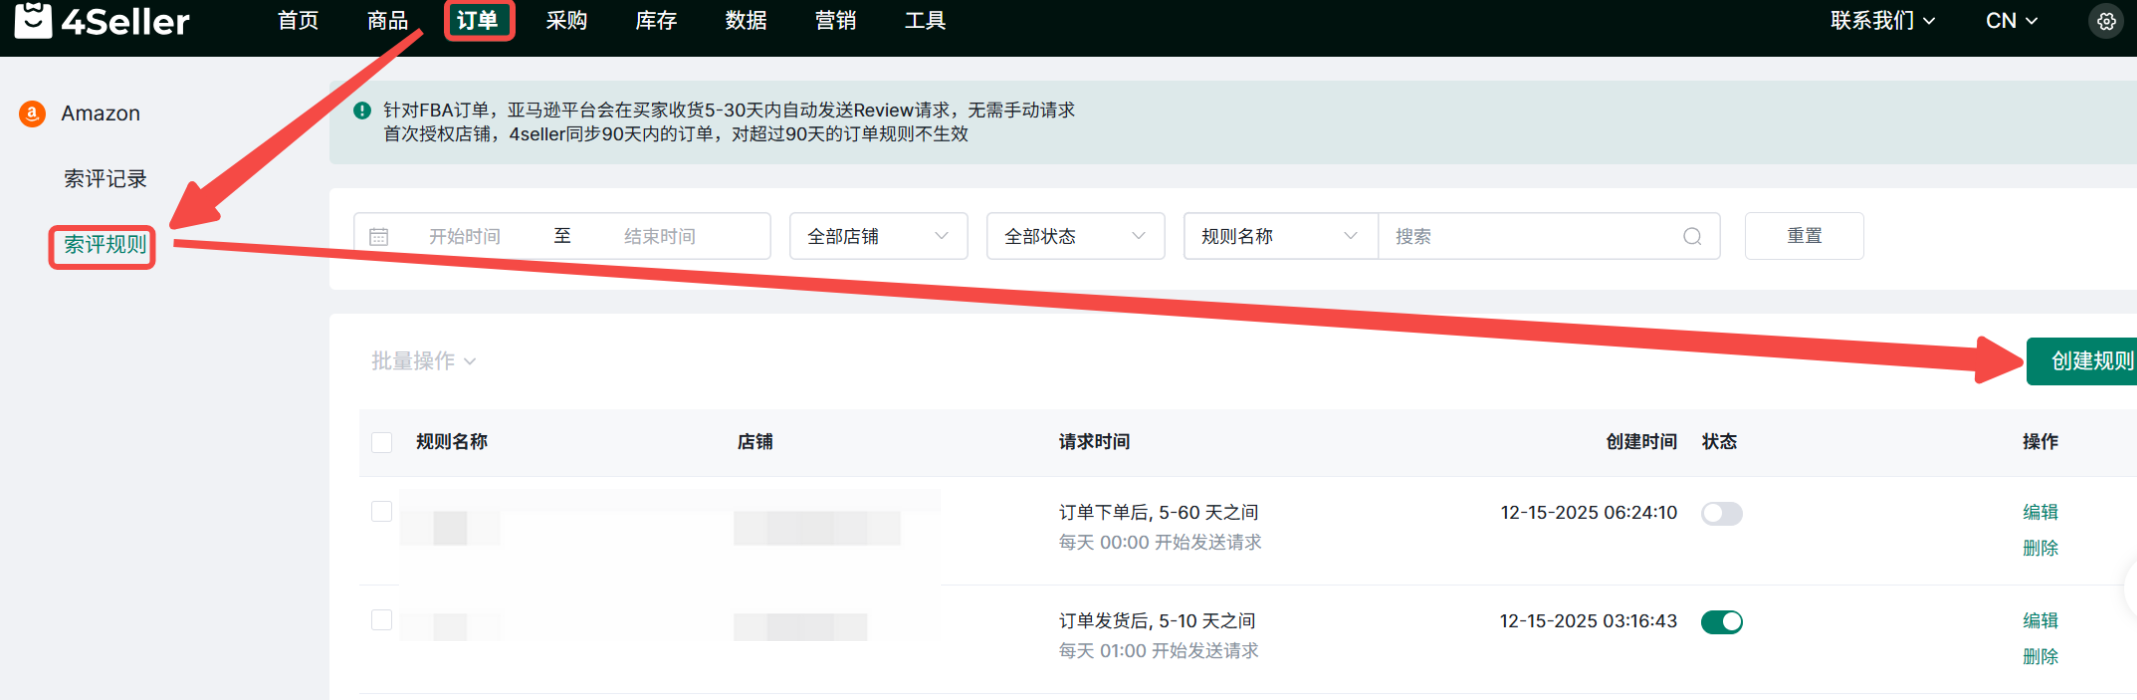Viewport: 2137px width, 700px height.
Task: Click the green info notice icon
Action: click(362, 111)
